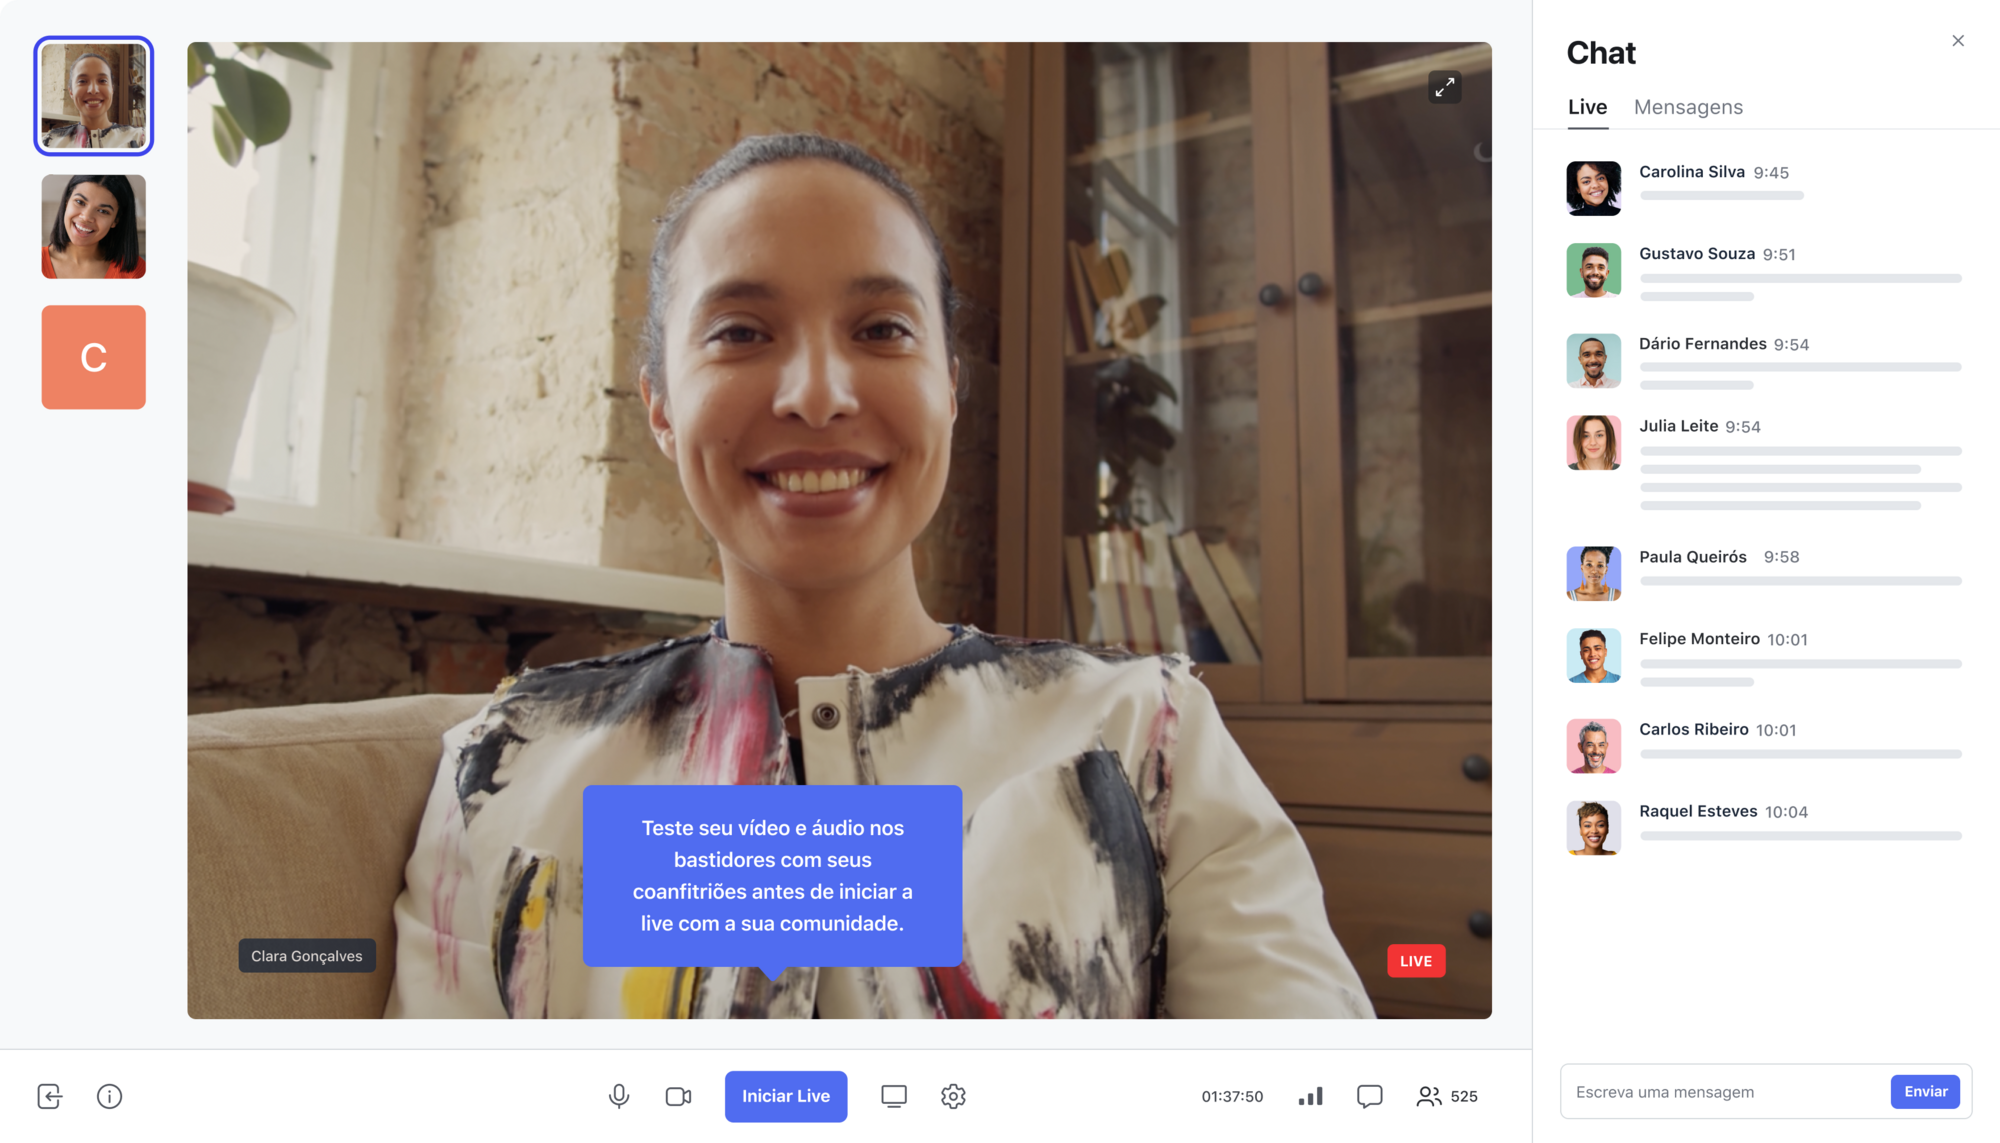Viewport: 2000px width, 1143px height.
Task: Select the second participant thumbnail
Action: click(94, 227)
